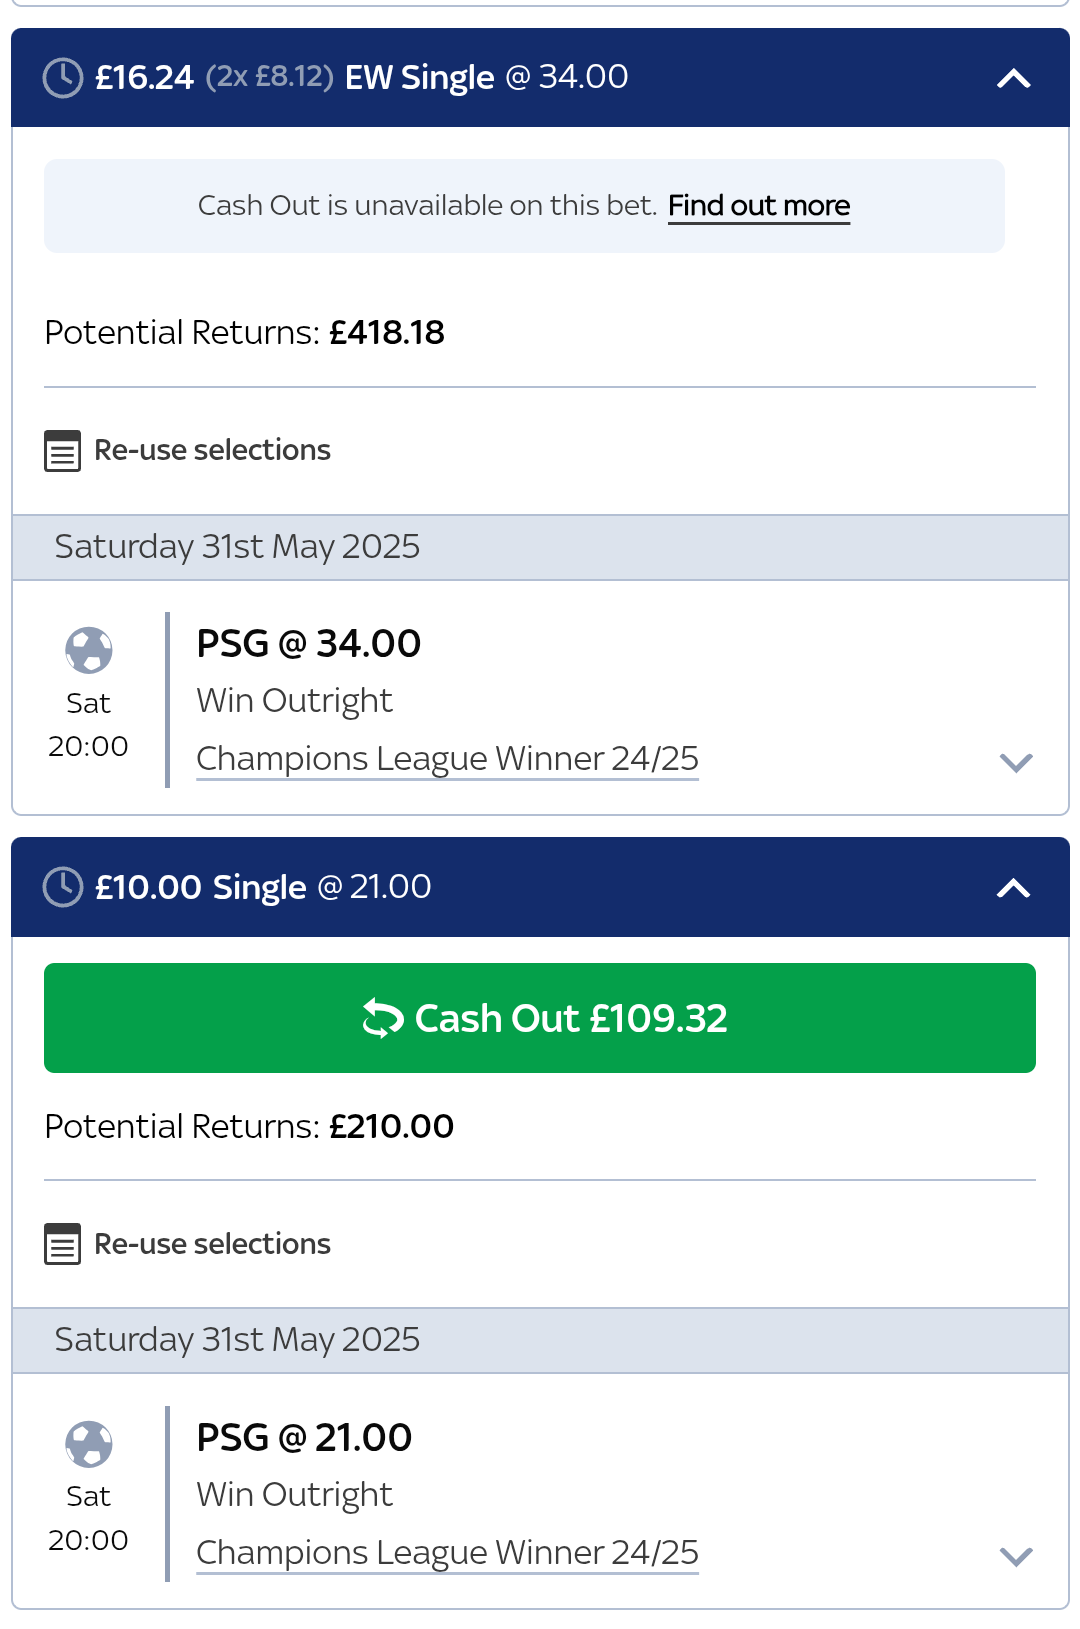This screenshot has width=1080, height=1629.
Task: Click Re-use selections text on £10.00 Single bet
Action: click(x=212, y=1244)
